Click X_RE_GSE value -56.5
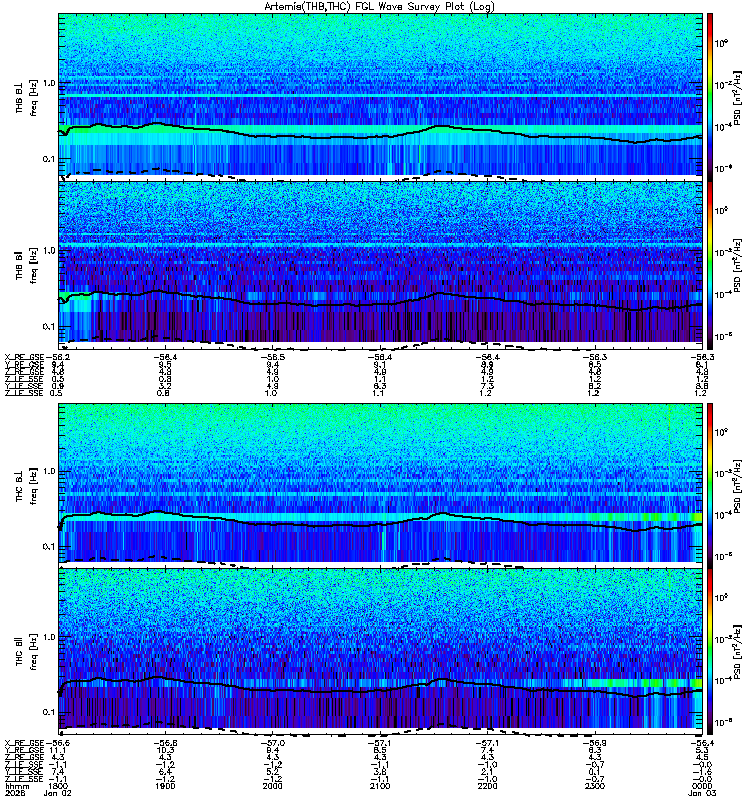 (273, 357)
